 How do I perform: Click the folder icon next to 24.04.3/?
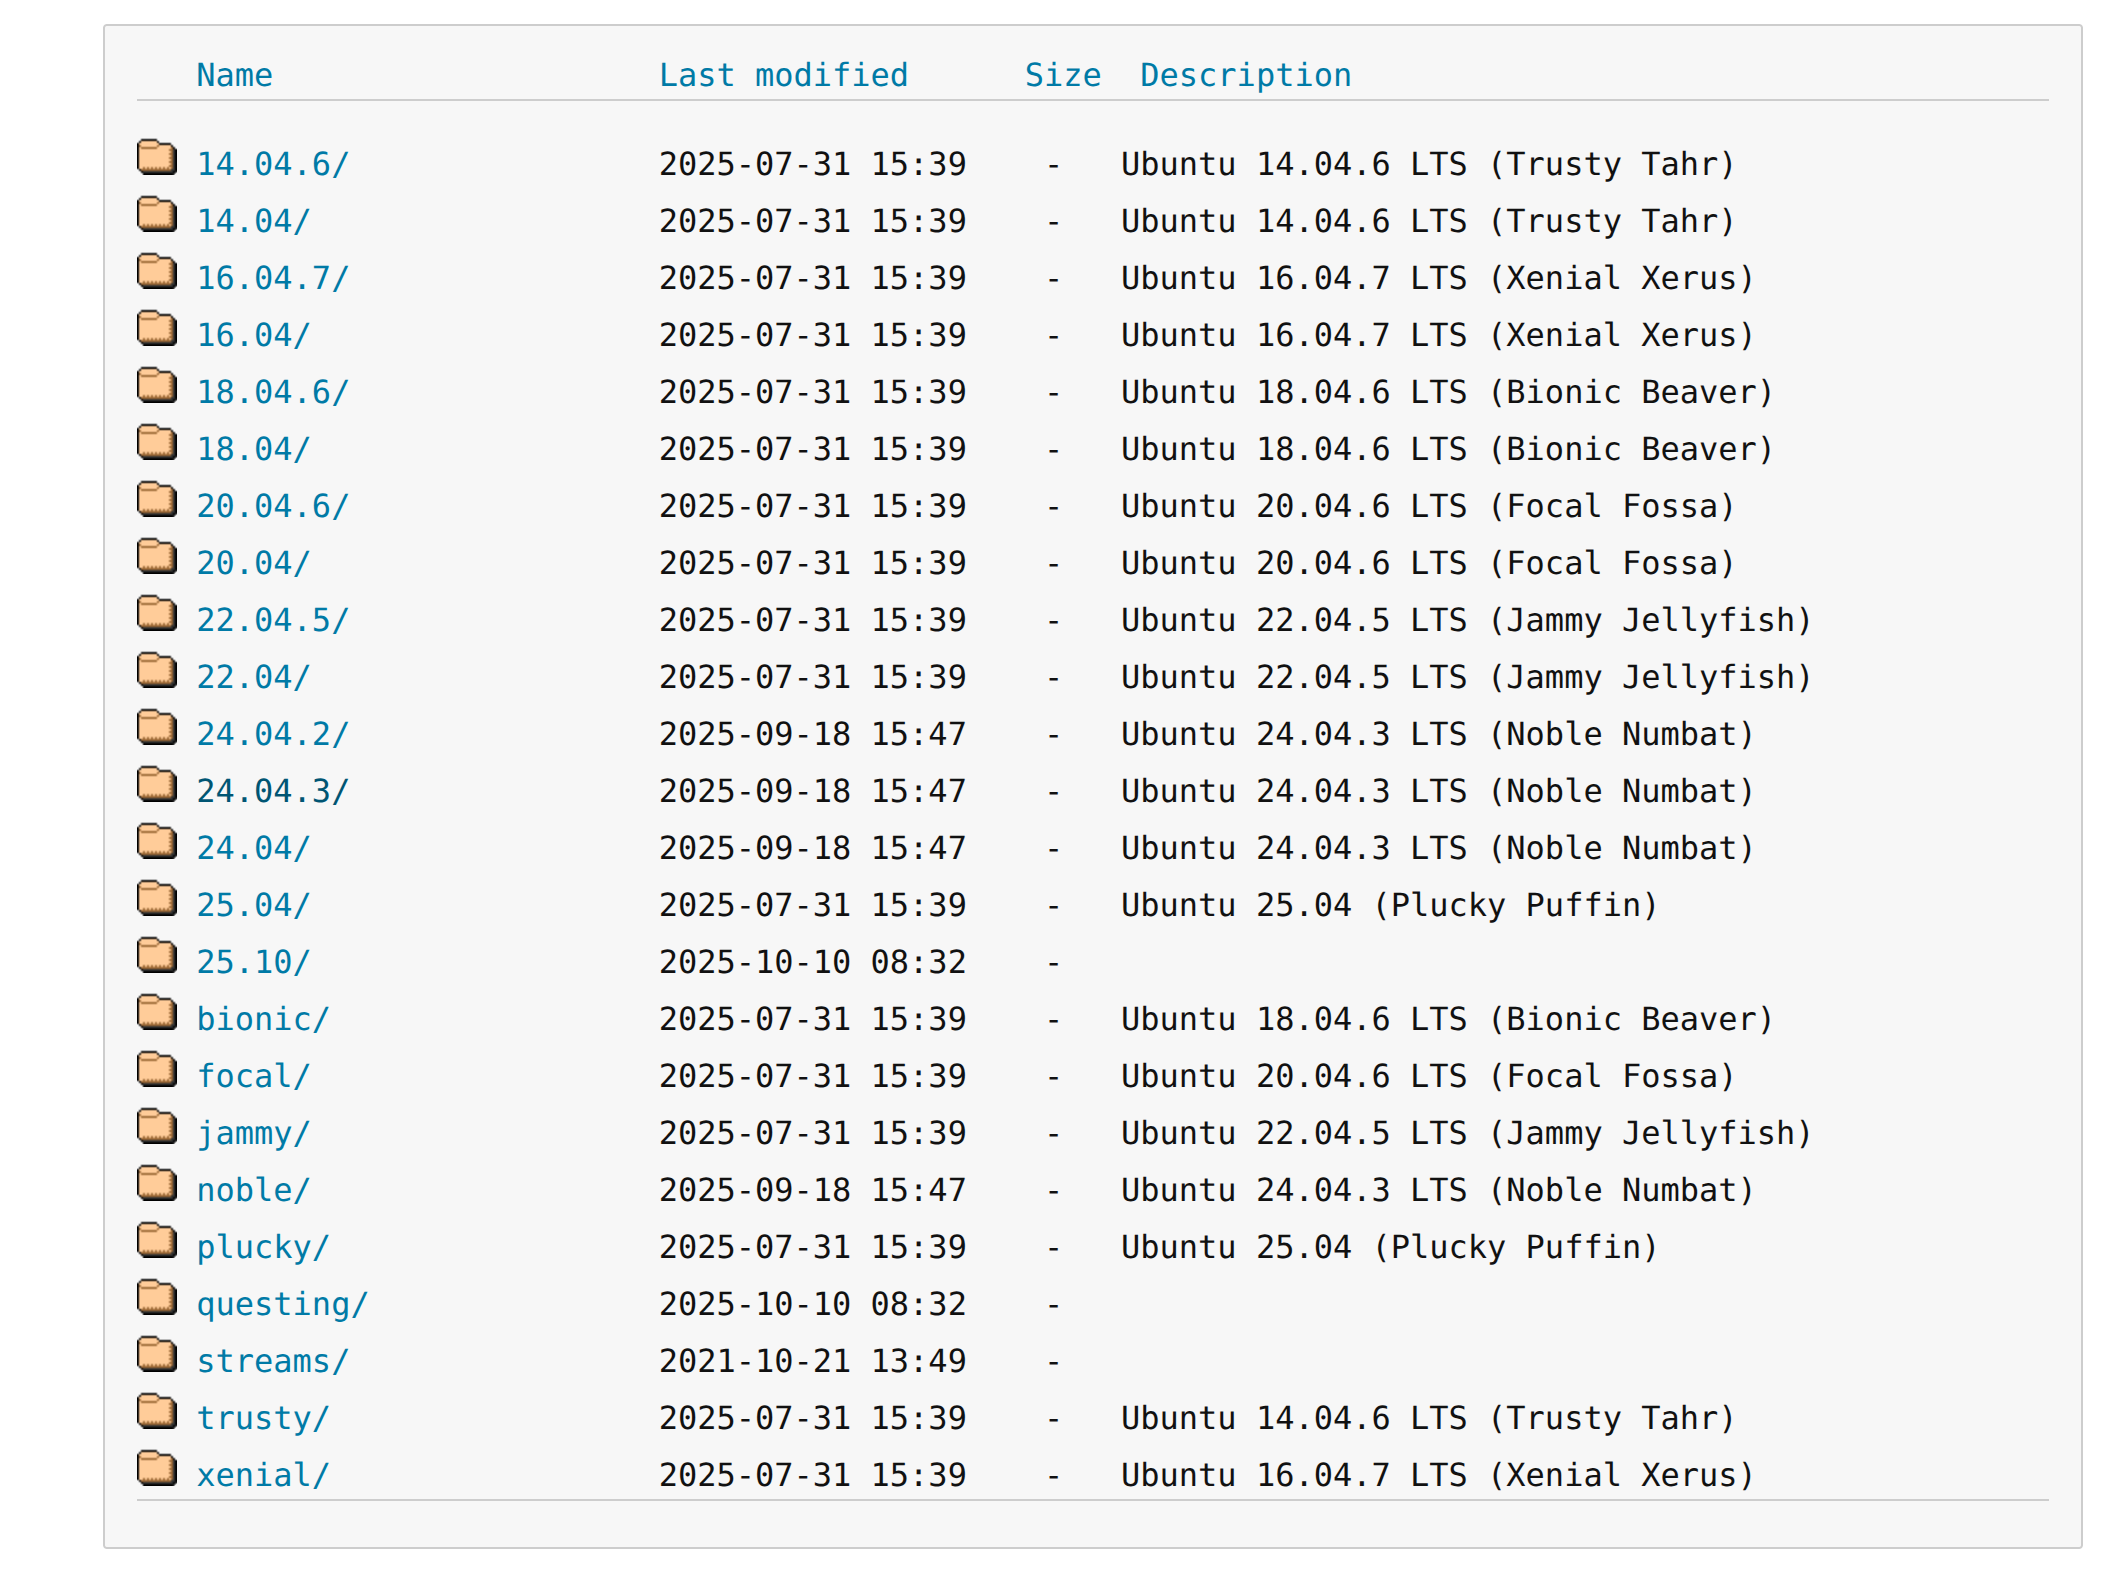click(157, 785)
